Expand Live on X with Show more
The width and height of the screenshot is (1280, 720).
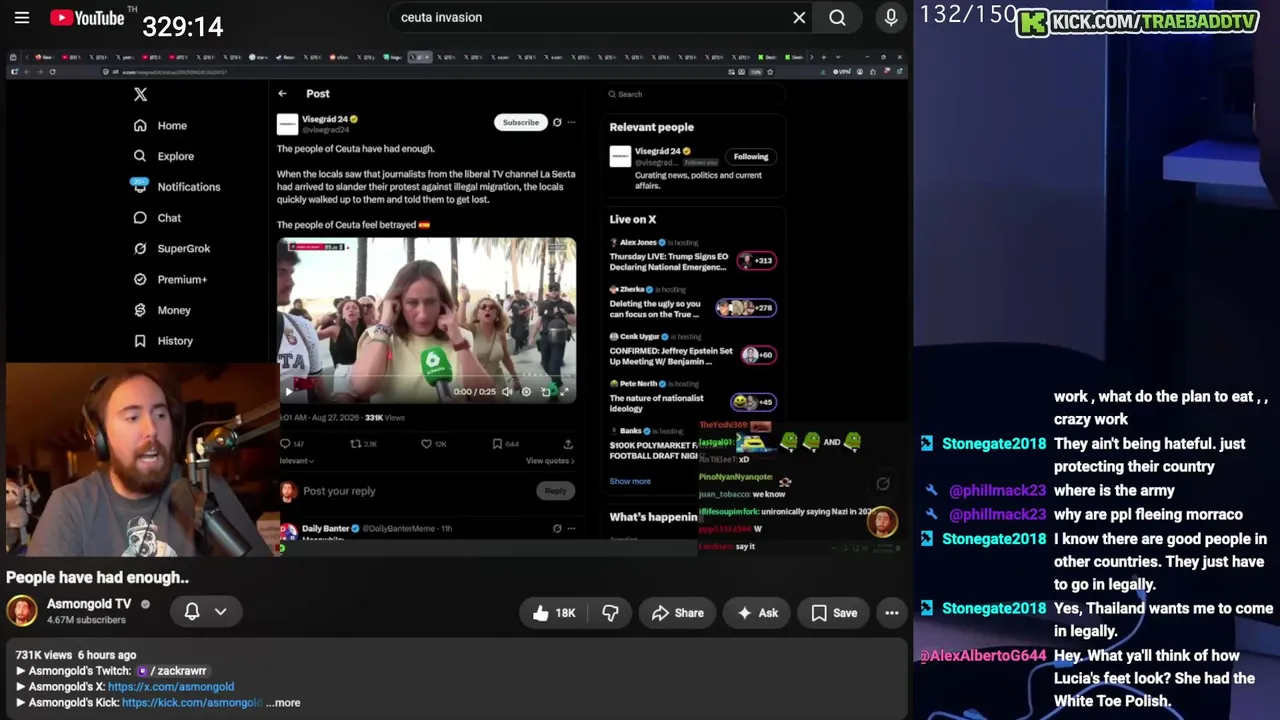[630, 481]
